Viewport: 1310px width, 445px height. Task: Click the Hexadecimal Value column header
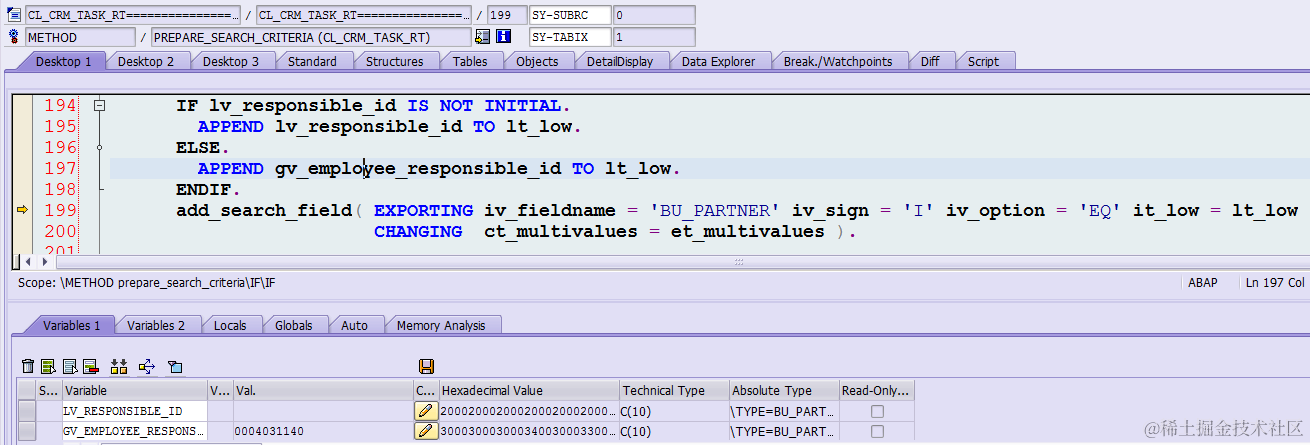(528, 391)
